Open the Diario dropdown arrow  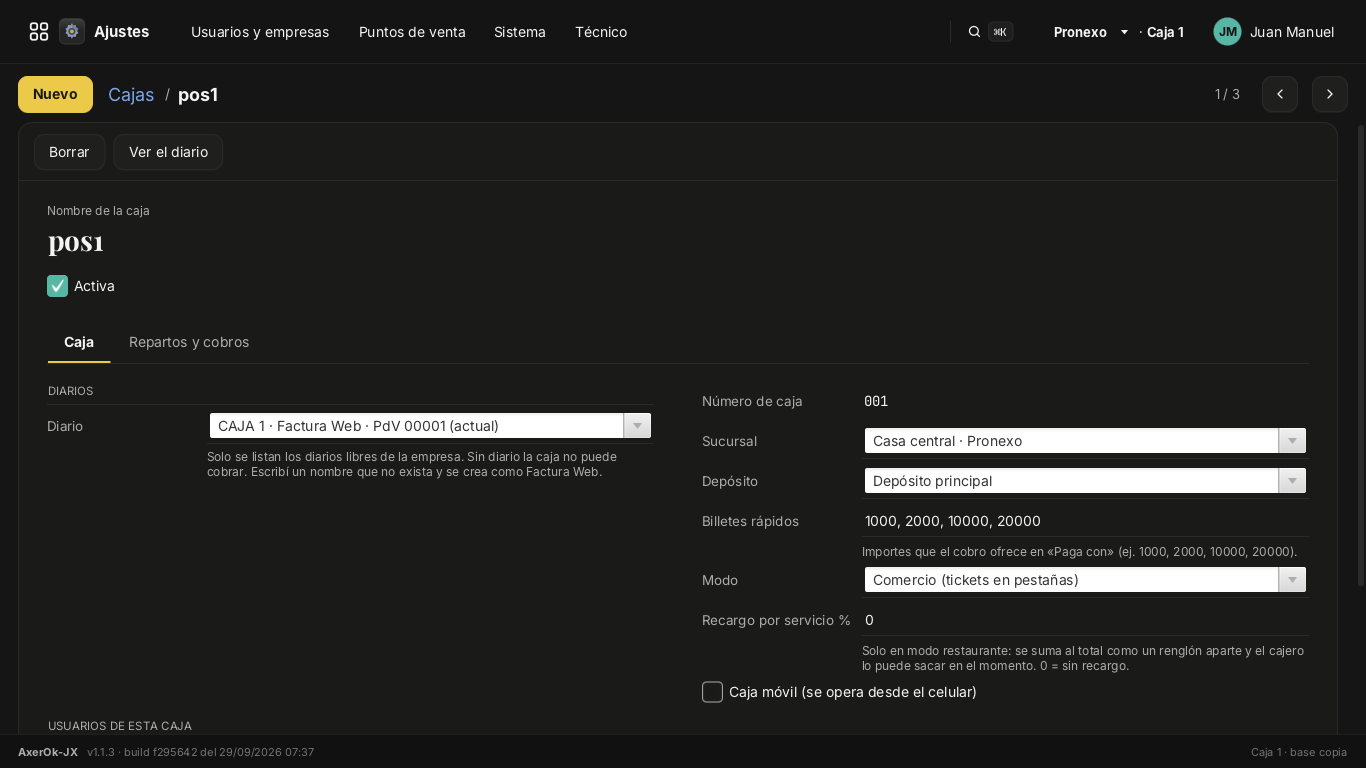coord(637,426)
